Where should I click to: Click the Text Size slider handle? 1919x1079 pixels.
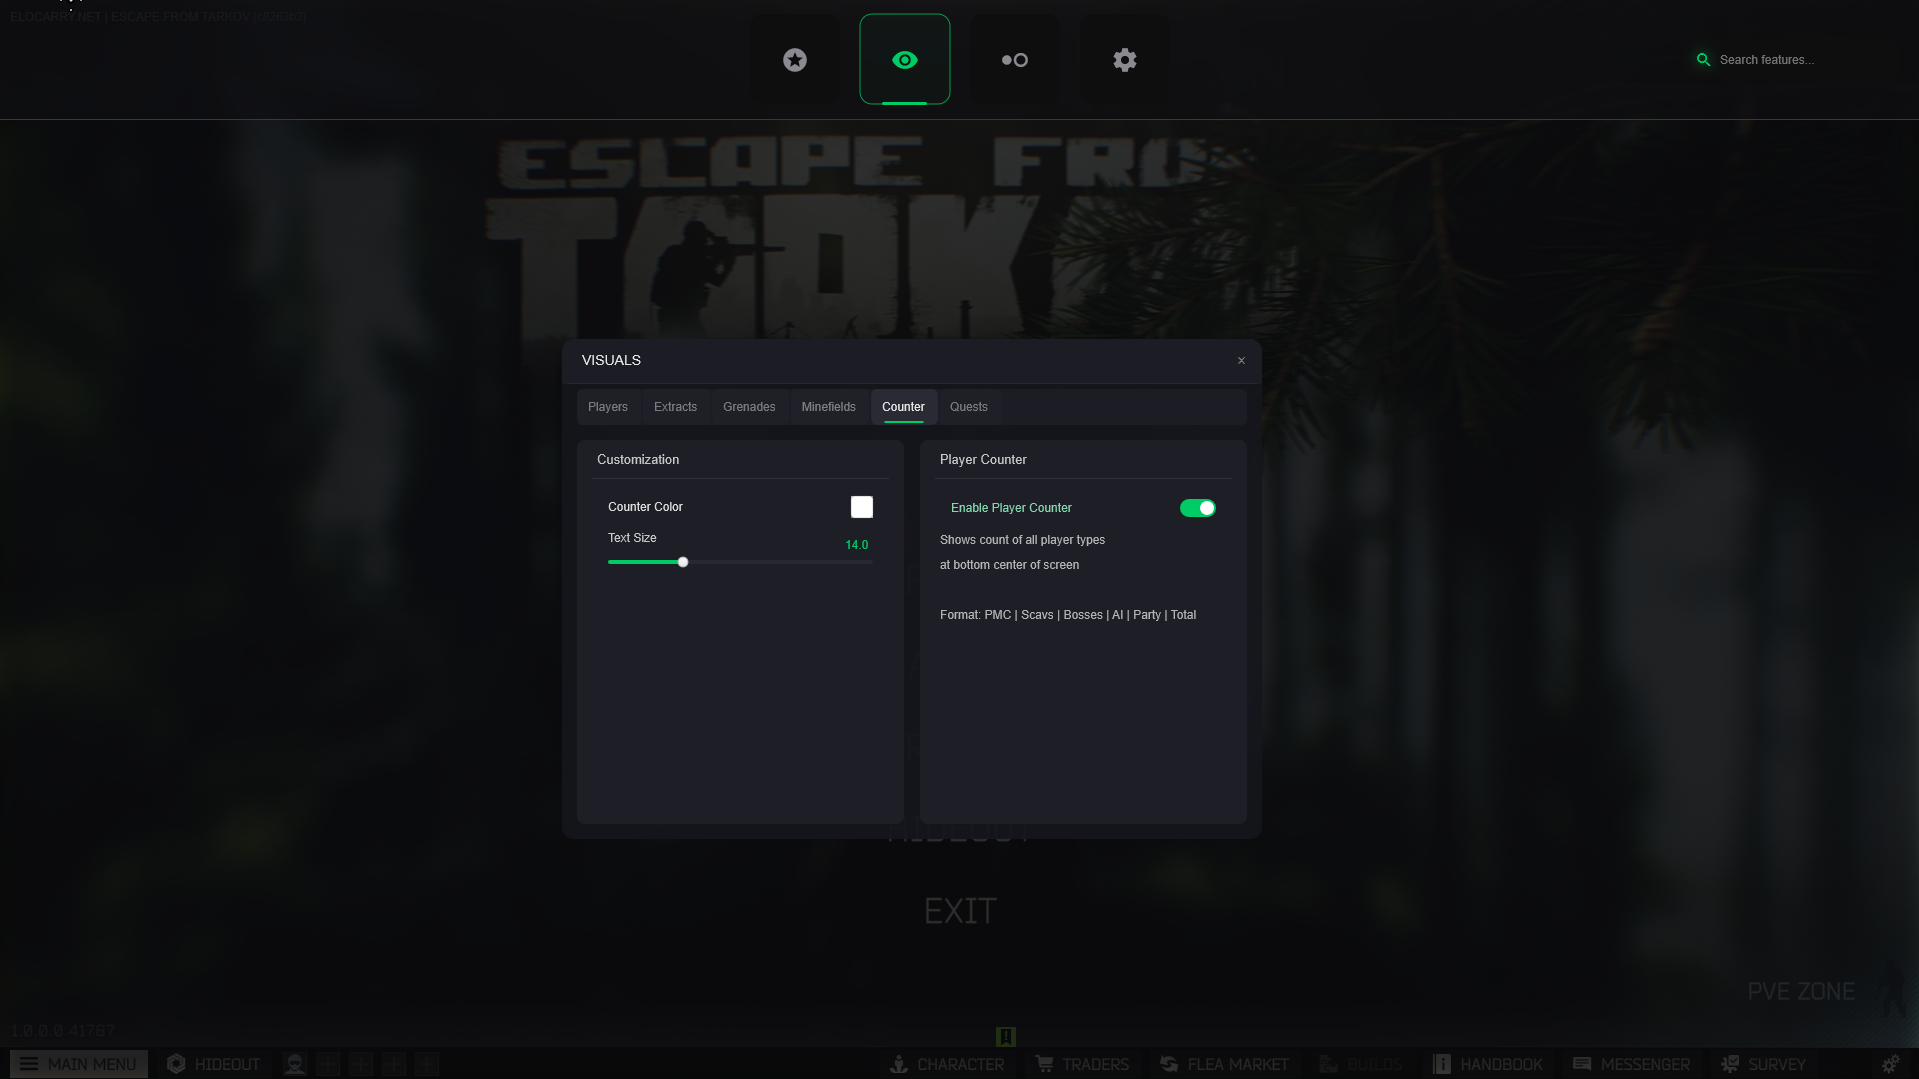(x=683, y=562)
